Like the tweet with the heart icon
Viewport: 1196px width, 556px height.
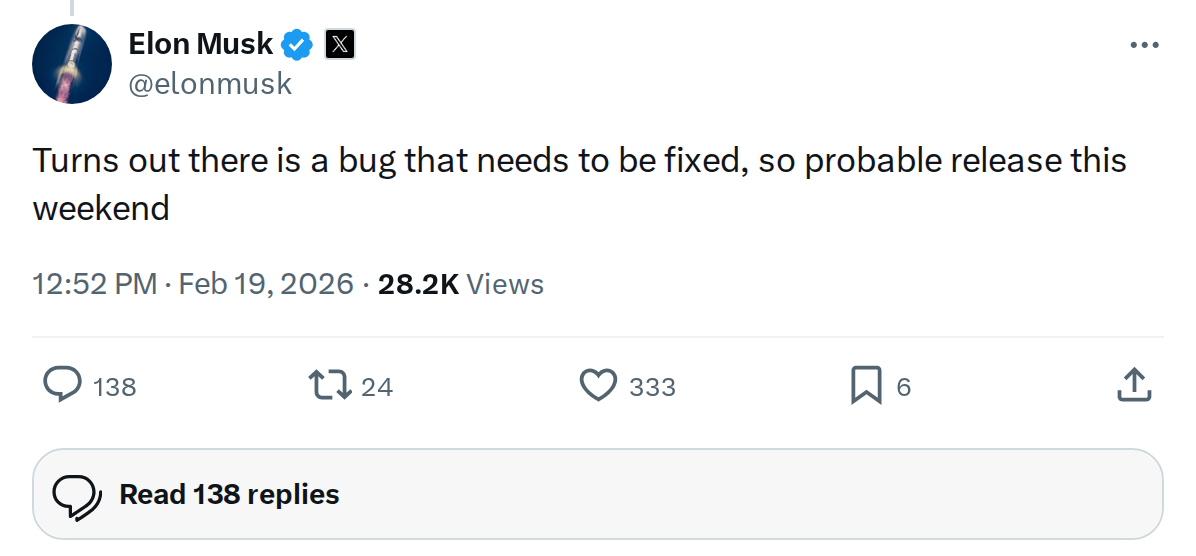click(598, 385)
